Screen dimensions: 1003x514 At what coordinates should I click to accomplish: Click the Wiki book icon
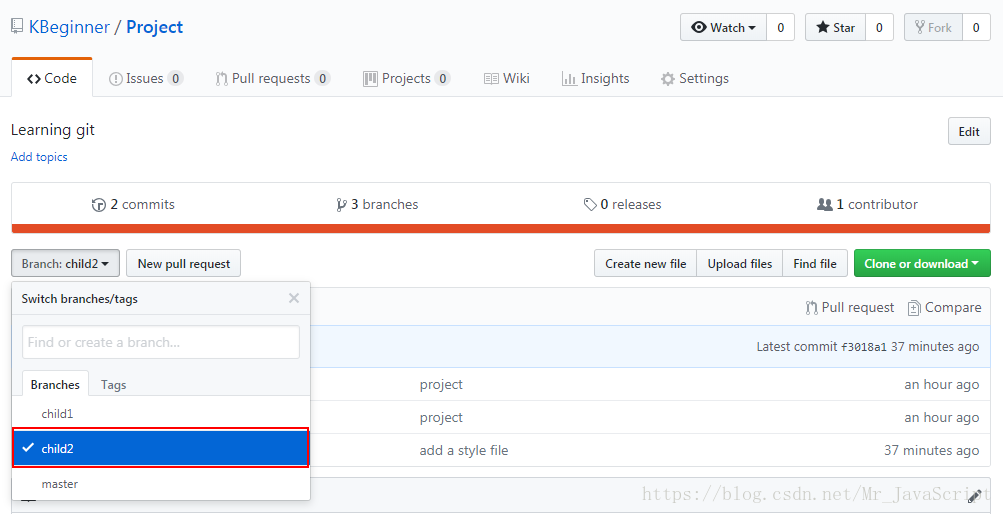pyautogui.click(x=491, y=79)
